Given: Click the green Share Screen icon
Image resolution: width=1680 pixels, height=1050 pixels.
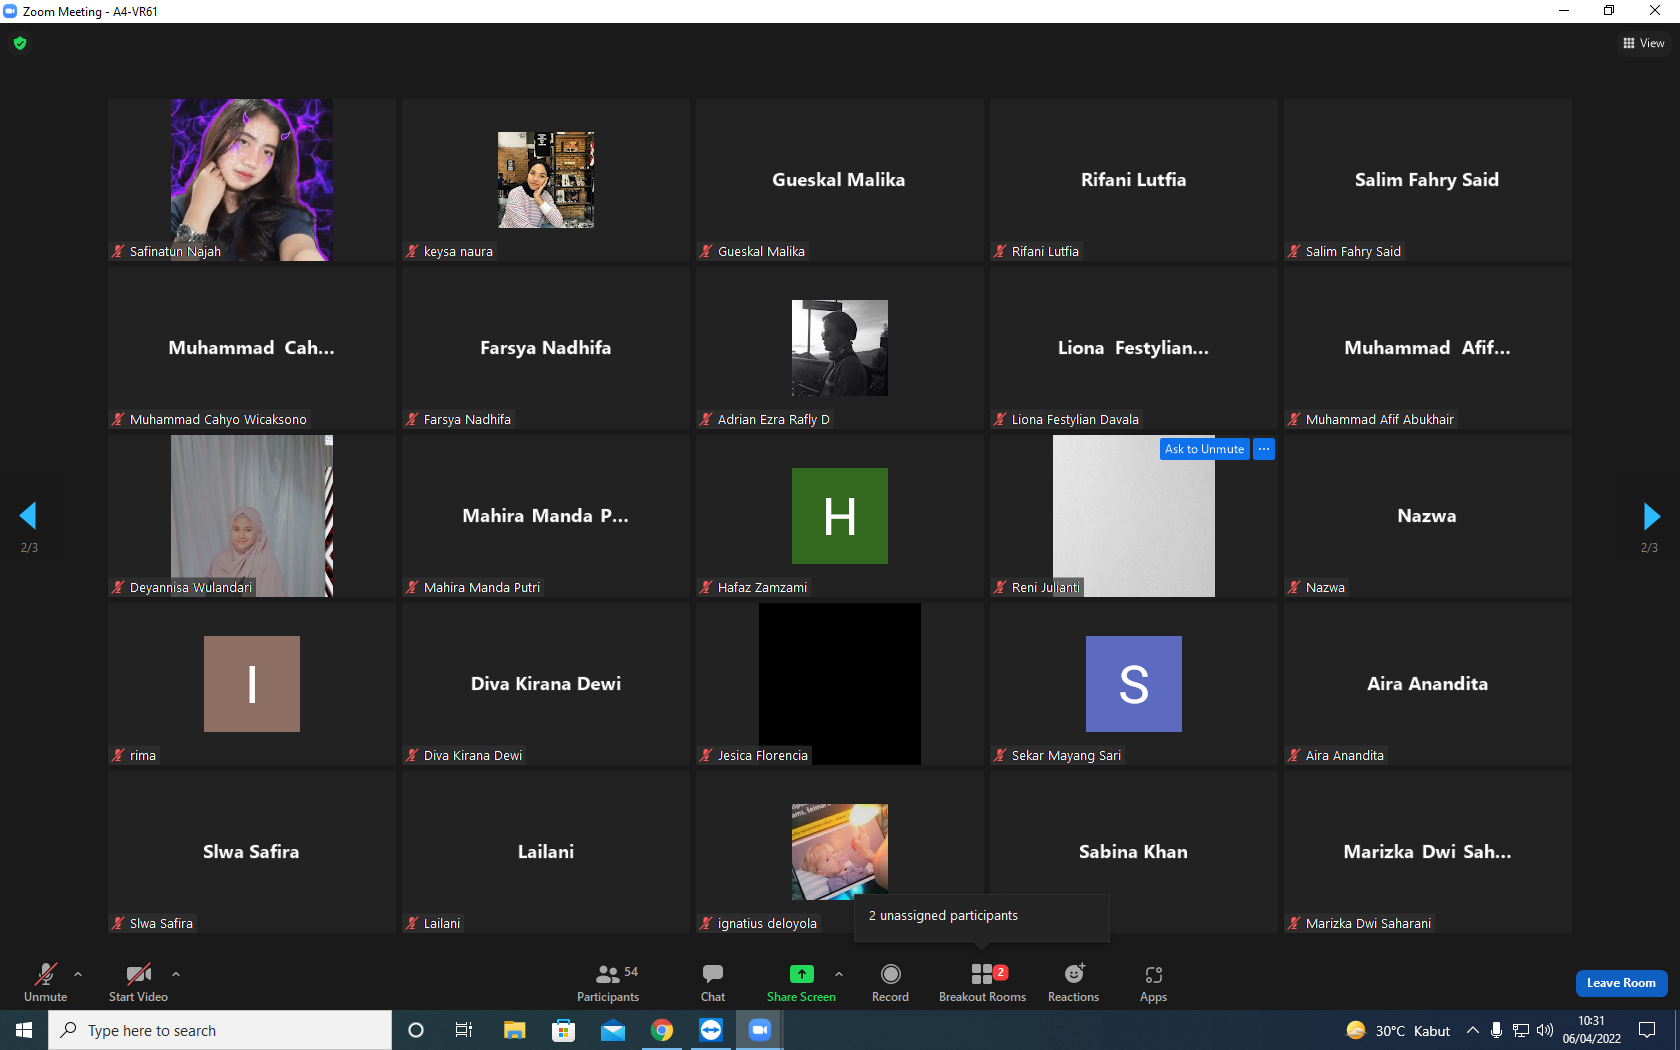Looking at the screenshot, I should (801, 974).
